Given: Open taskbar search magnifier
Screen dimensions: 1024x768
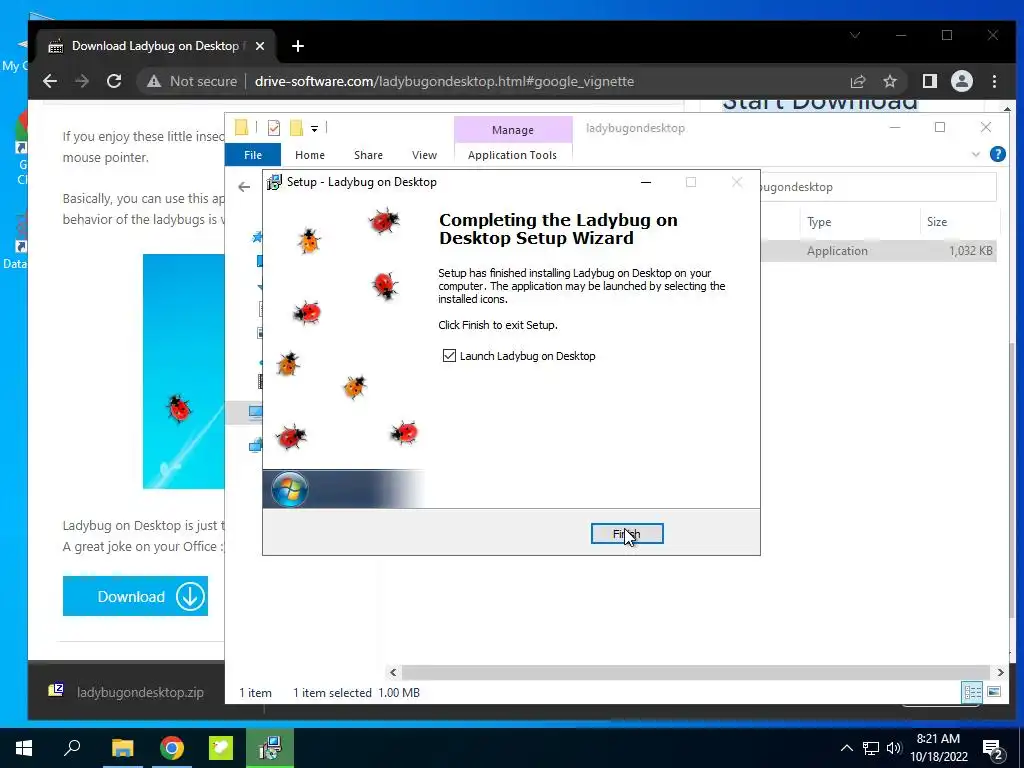Looking at the screenshot, I should 72,747.
